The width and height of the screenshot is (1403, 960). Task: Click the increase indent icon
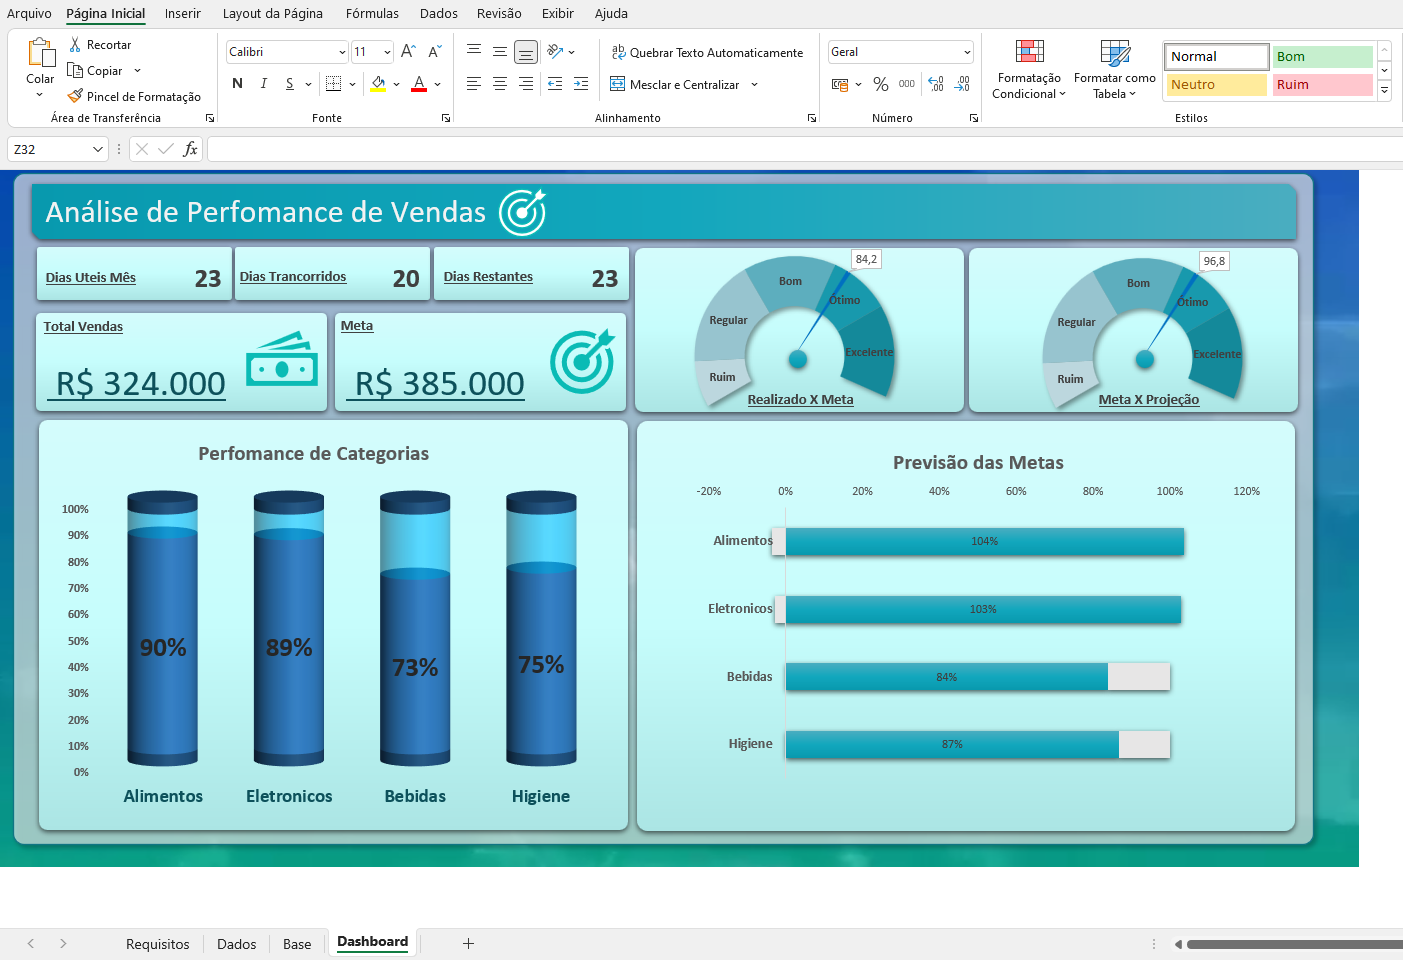click(x=581, y=84)
